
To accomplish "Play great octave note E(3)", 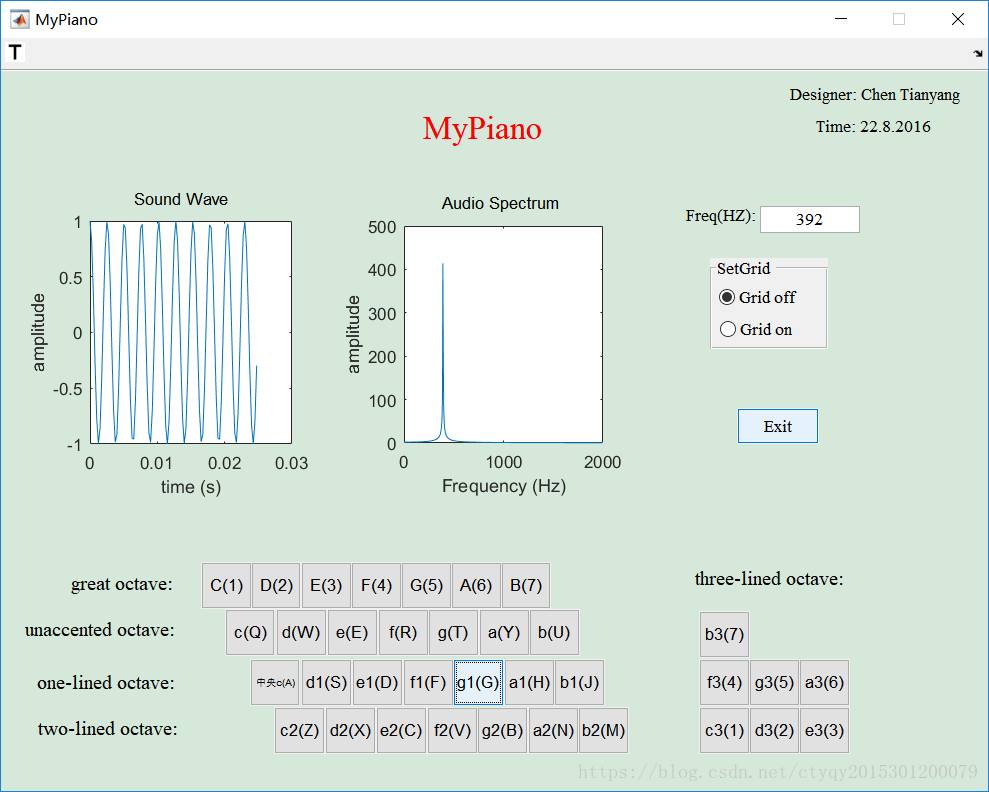I will [326, 585].
